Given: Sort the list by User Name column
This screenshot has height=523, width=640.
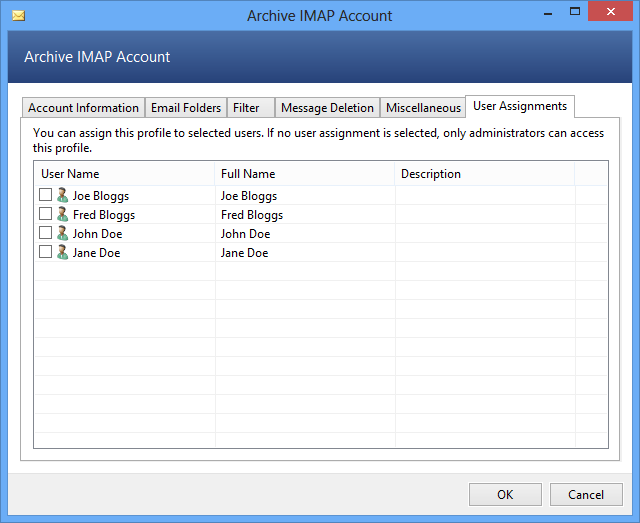Looking at the screenshot, I should click(124, 174).
